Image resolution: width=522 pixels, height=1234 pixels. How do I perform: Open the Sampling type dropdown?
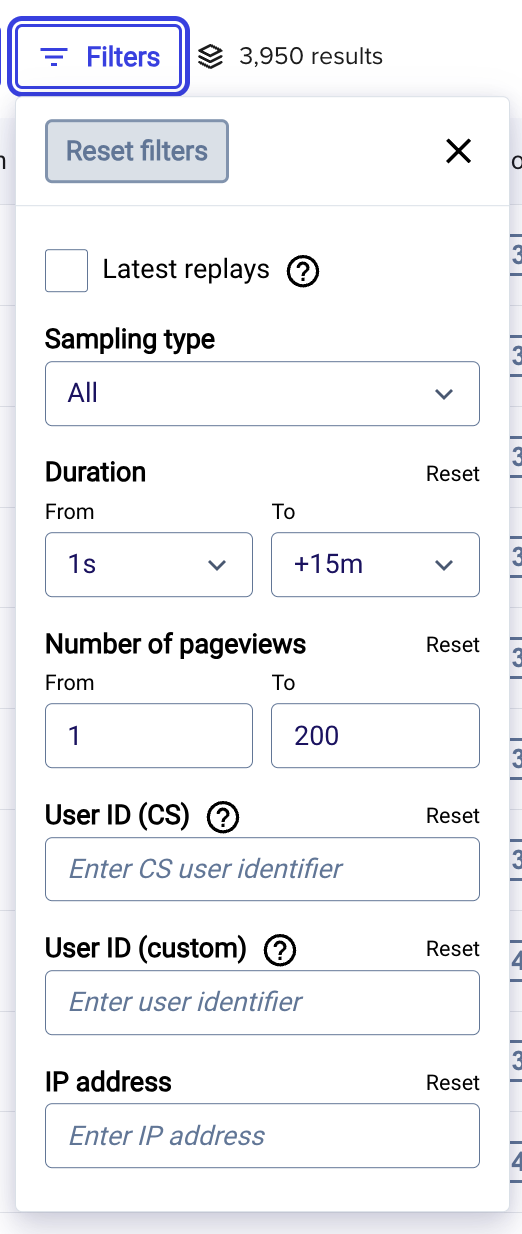click(x=262, y=394)
